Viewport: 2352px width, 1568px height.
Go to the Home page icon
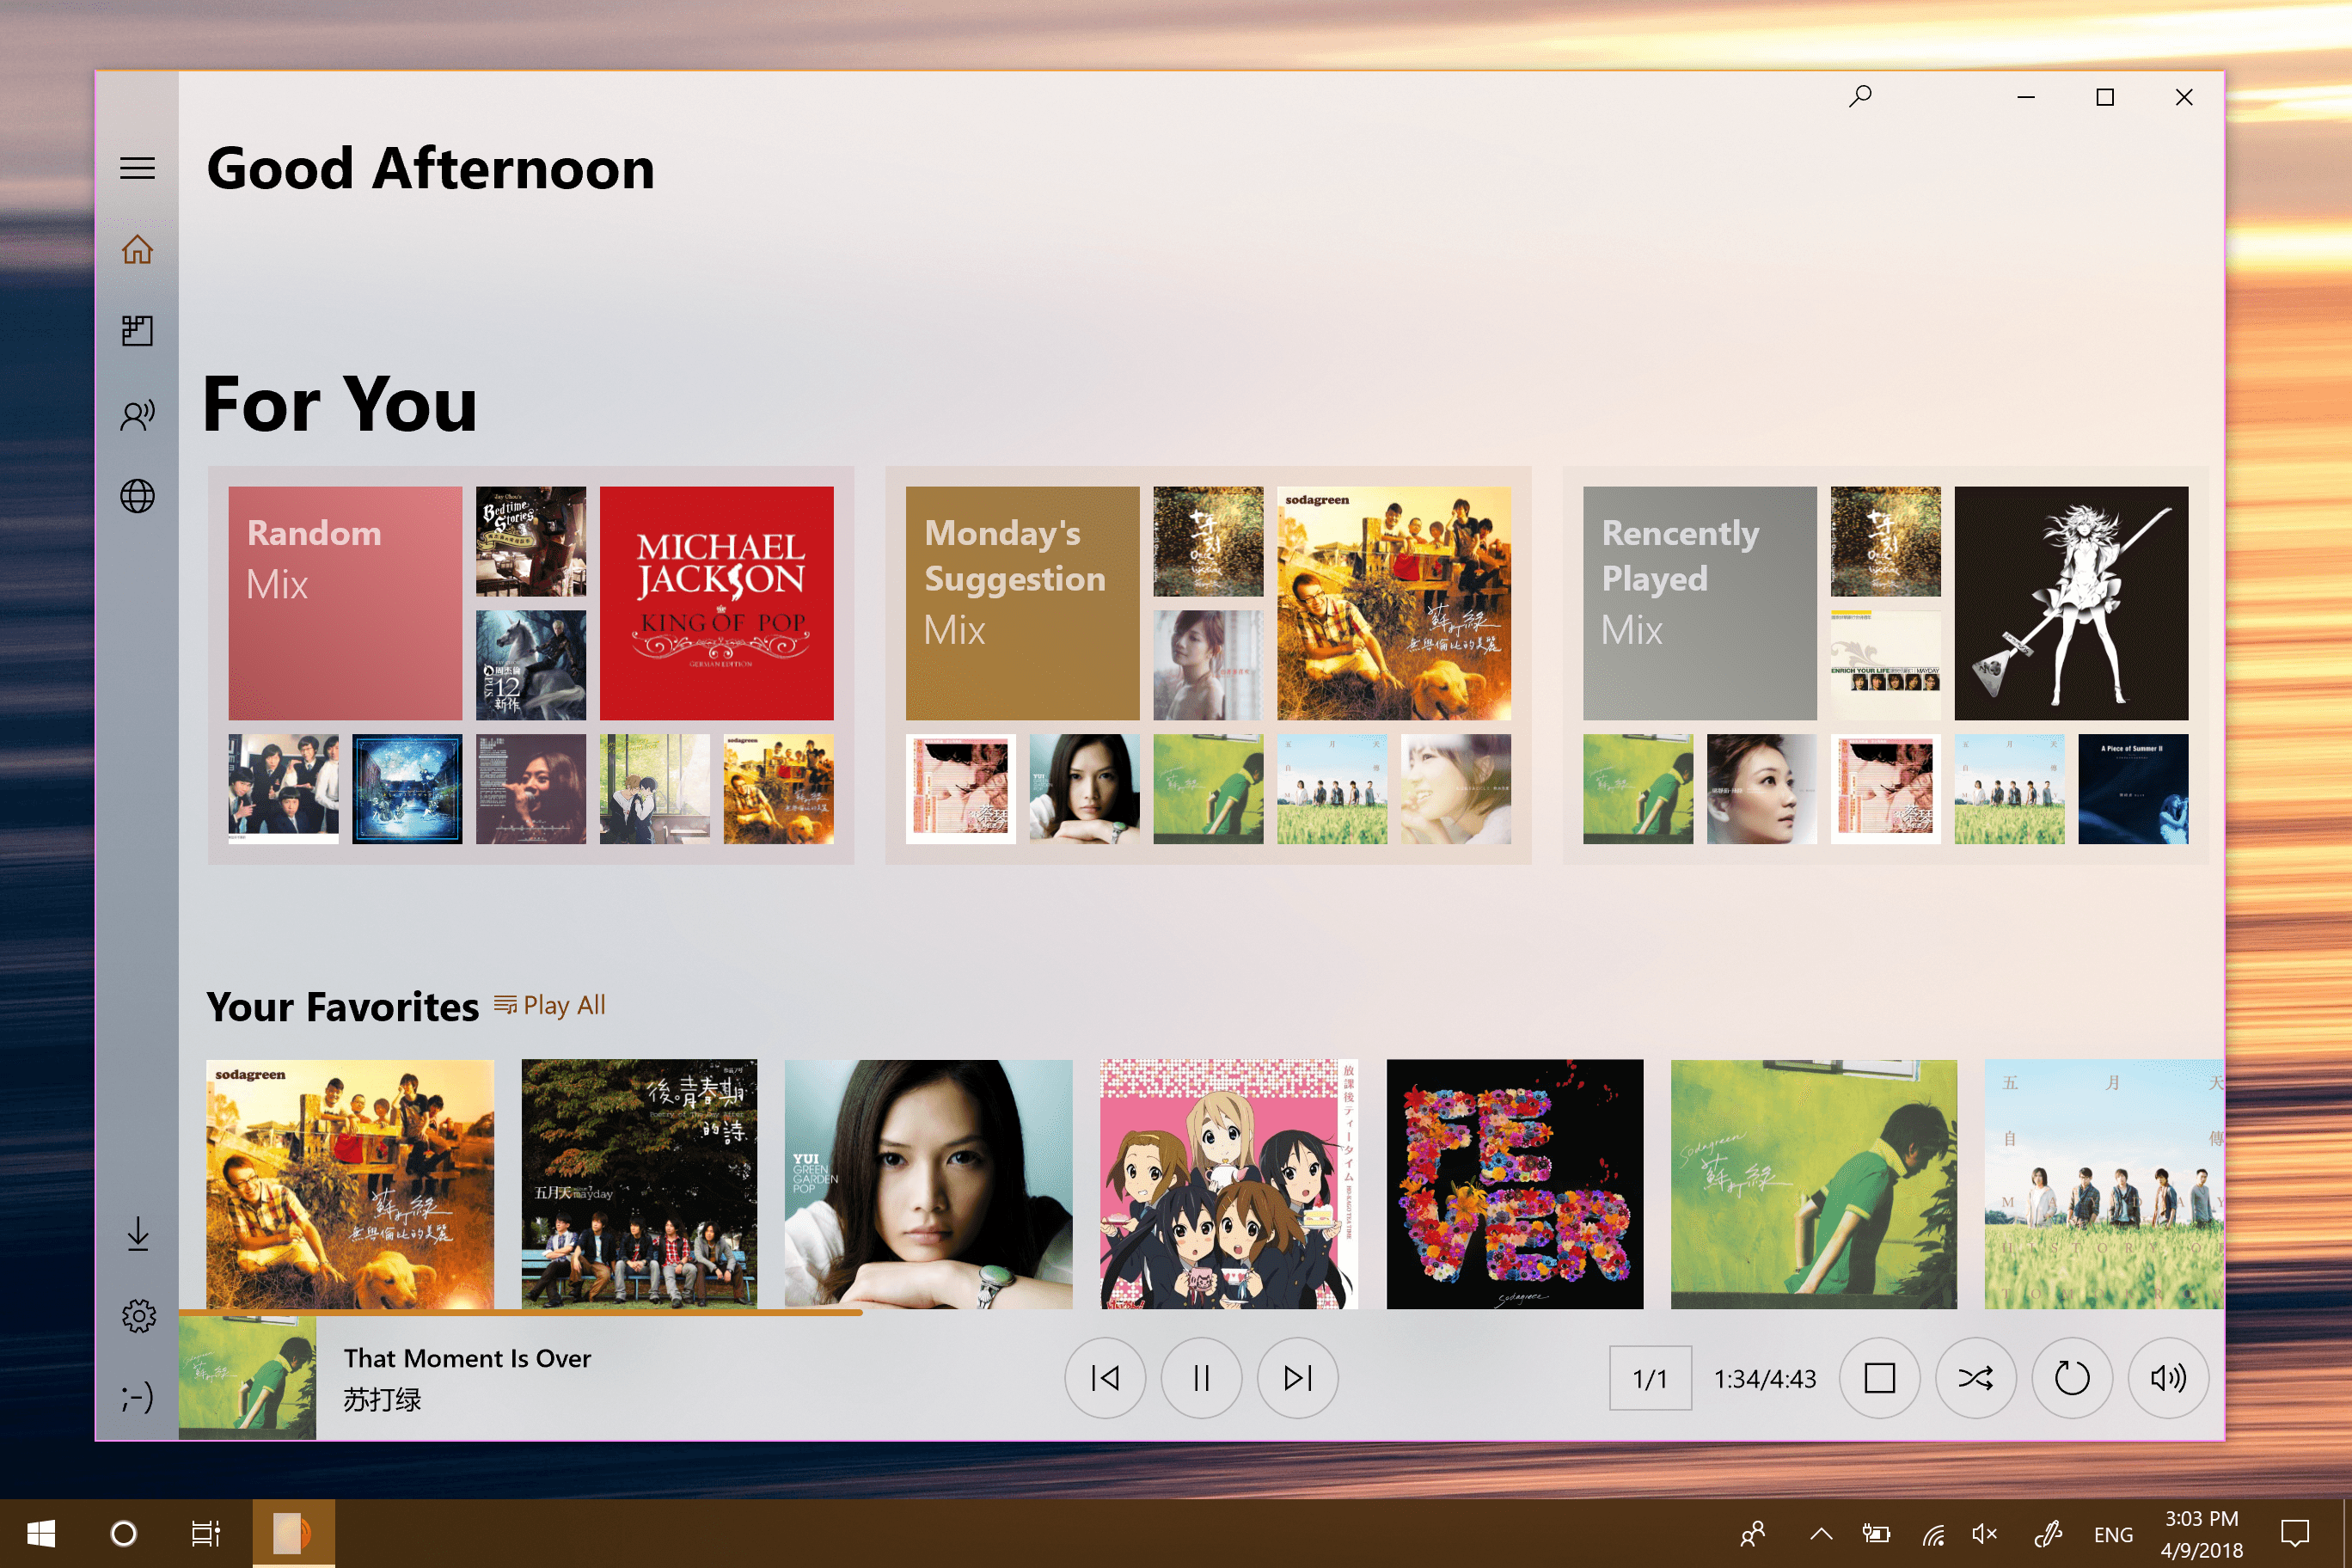(x=137, y=249)
